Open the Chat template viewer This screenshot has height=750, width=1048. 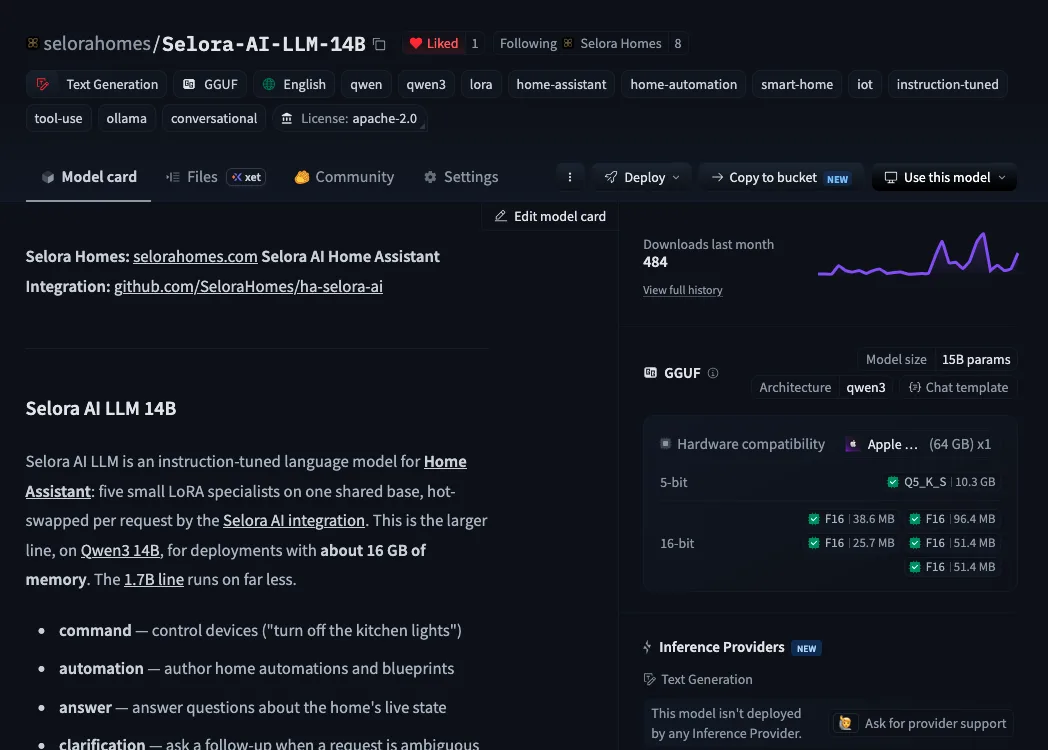tap(958, 387)
